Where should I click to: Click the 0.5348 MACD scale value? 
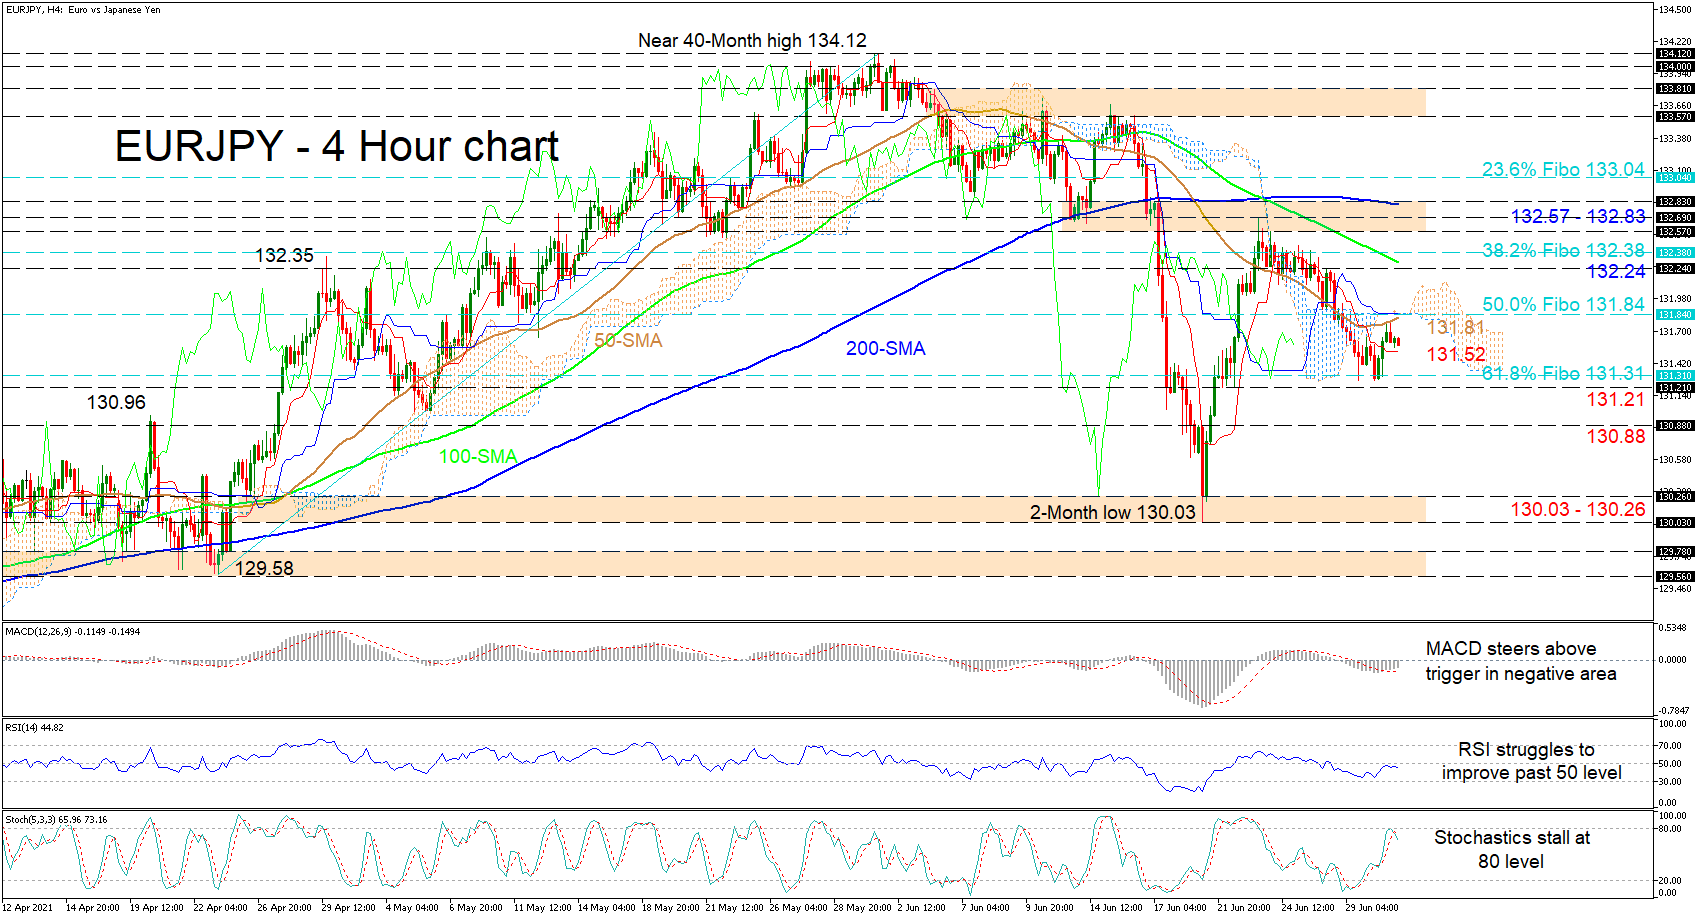click(1673, 628)
